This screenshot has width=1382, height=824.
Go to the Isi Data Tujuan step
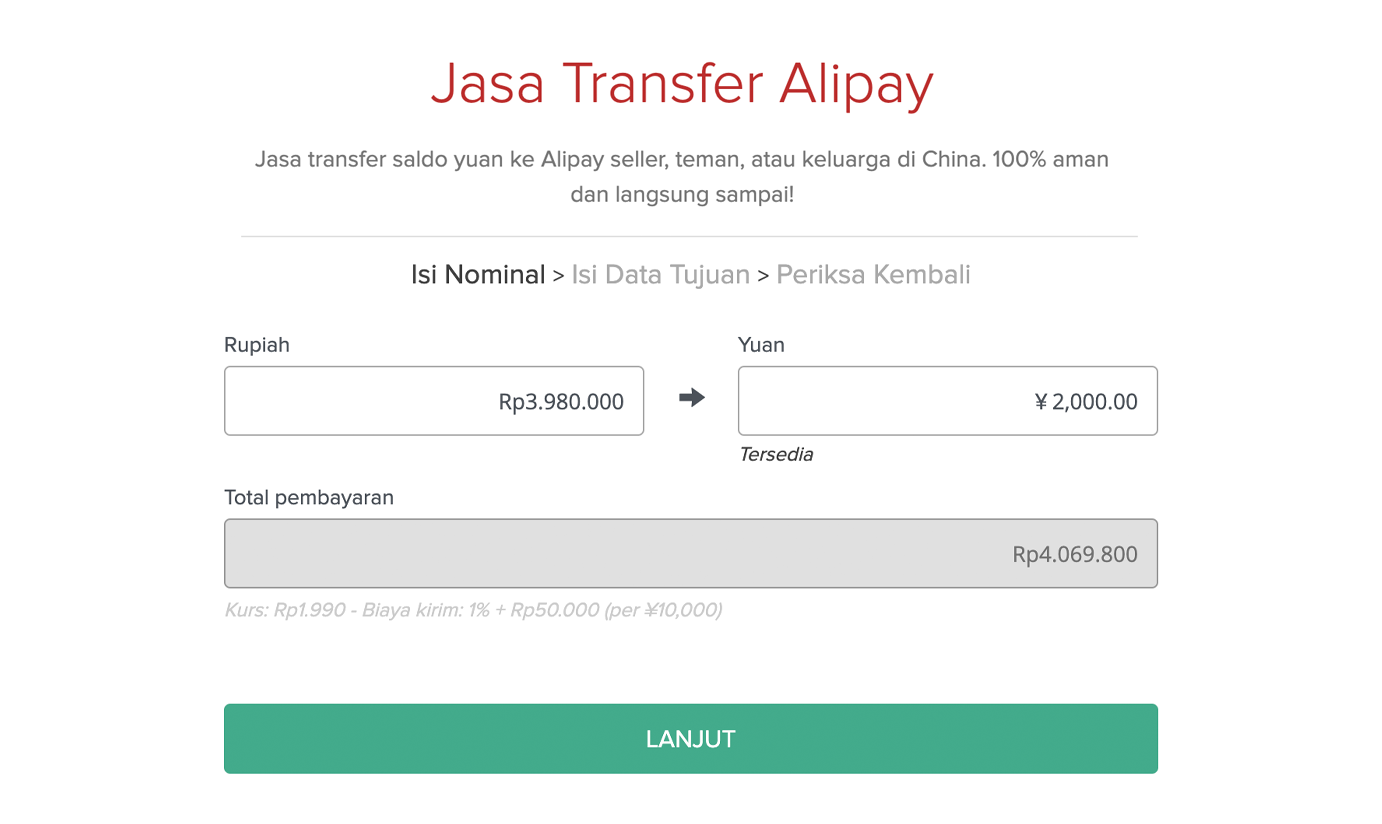[x=660, y=275]
